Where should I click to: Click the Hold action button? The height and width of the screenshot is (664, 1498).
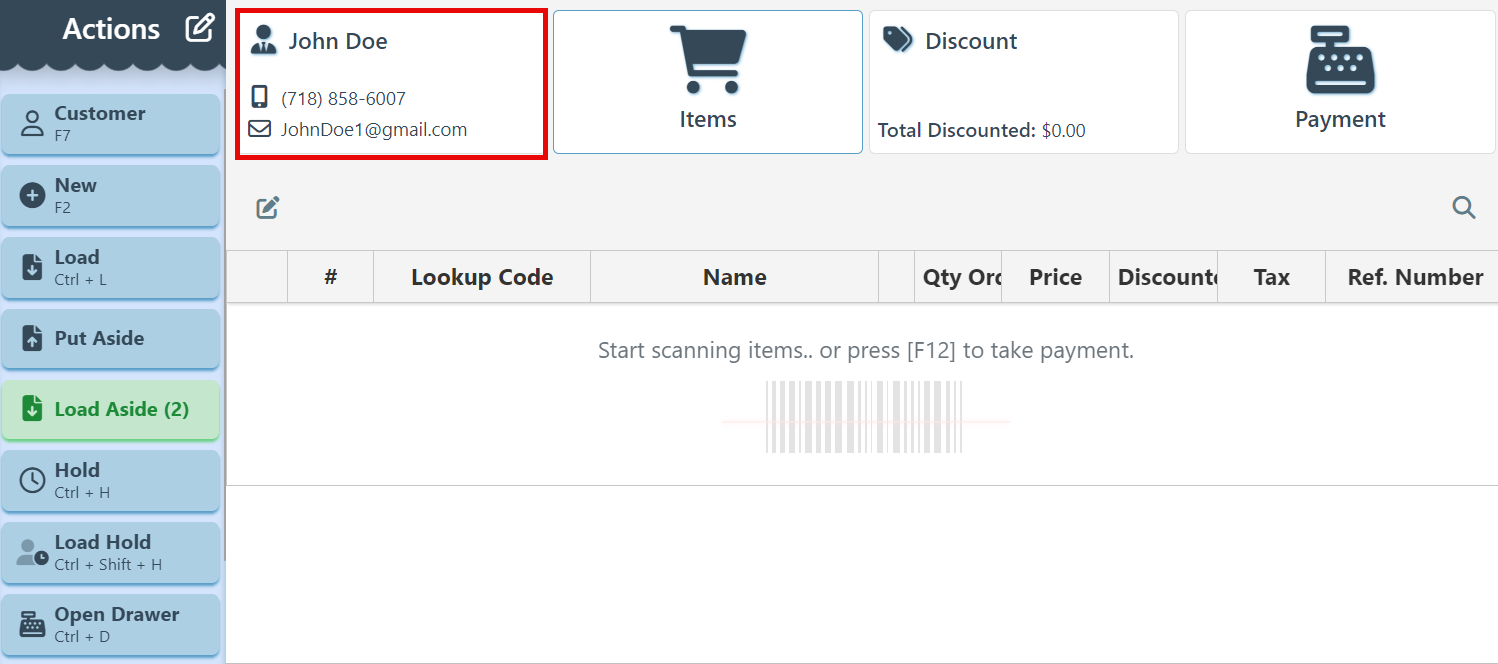(x=110, y=480)
